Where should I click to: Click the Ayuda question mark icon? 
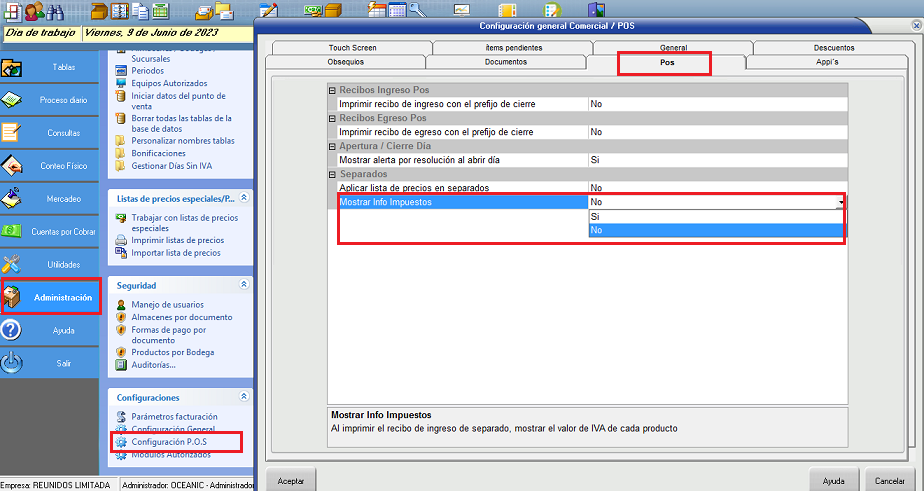[12, 330]
